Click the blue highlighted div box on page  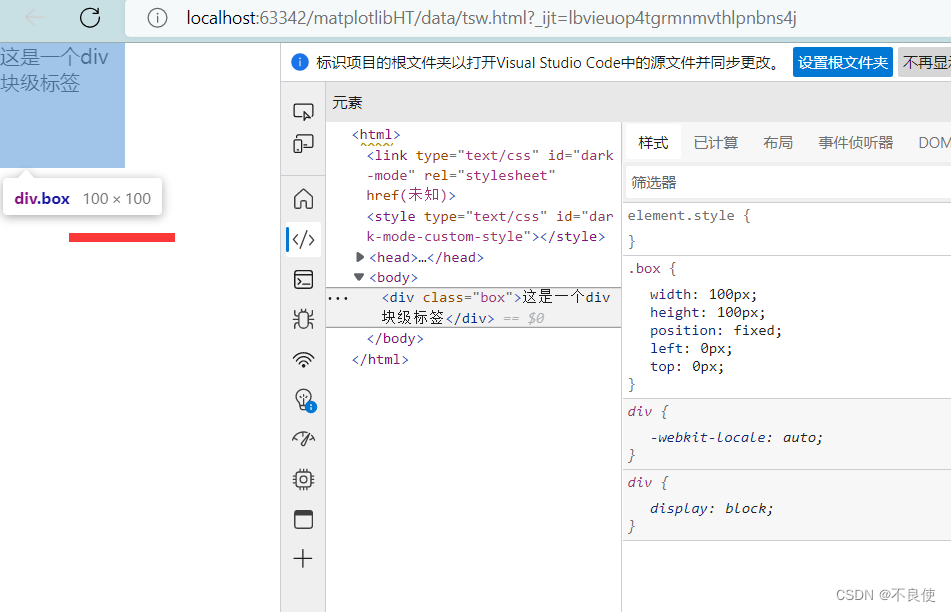[x=62, y=105]
